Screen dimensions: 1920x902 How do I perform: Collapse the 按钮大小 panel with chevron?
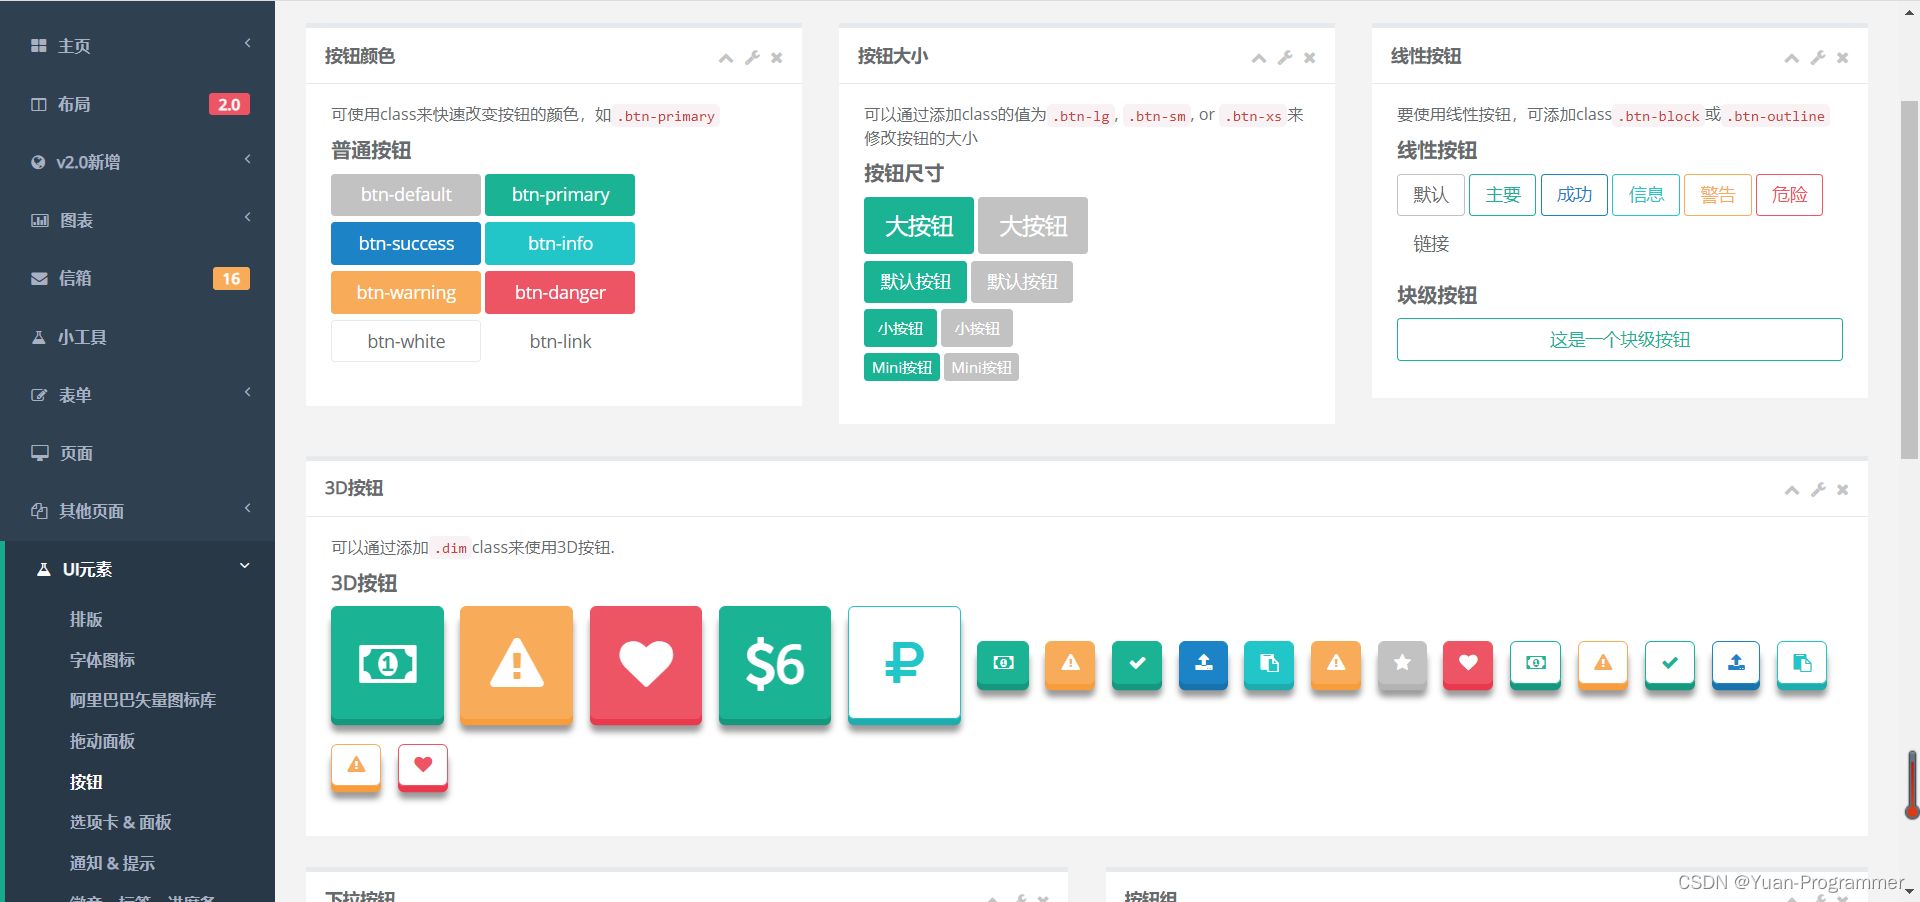pos(1259,58)
